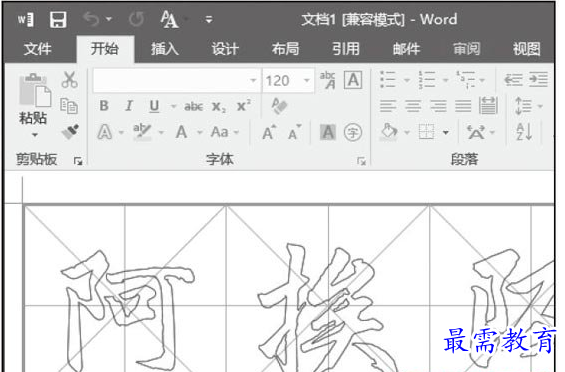Toggle superscript formatting
This screenshot has height=372, width=565.
point(244,105)
